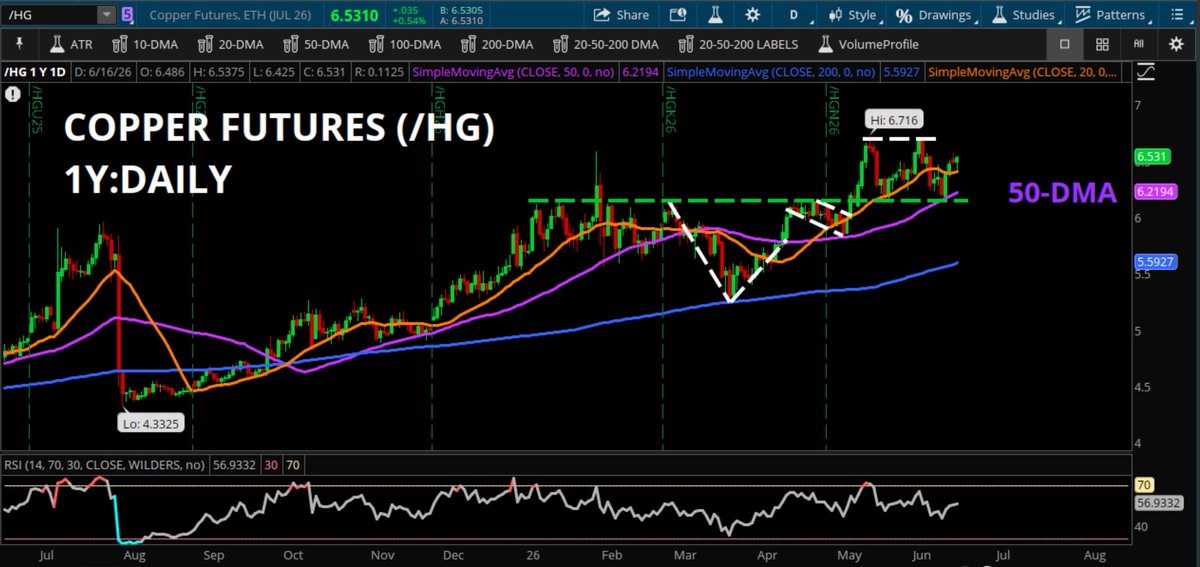Click the pin icon on study toolbar
1200x567 pixels.
[x=19, y=44]
